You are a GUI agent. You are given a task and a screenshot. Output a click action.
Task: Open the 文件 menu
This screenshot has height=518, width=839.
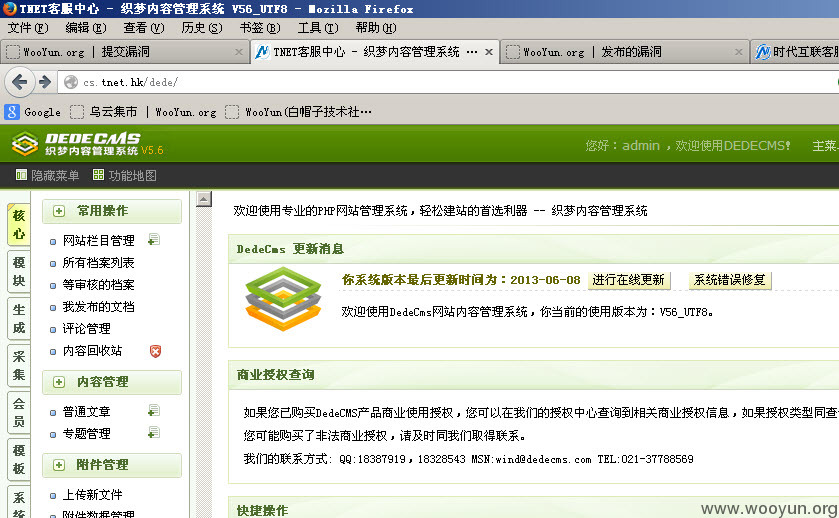click(x=28, y=28)
